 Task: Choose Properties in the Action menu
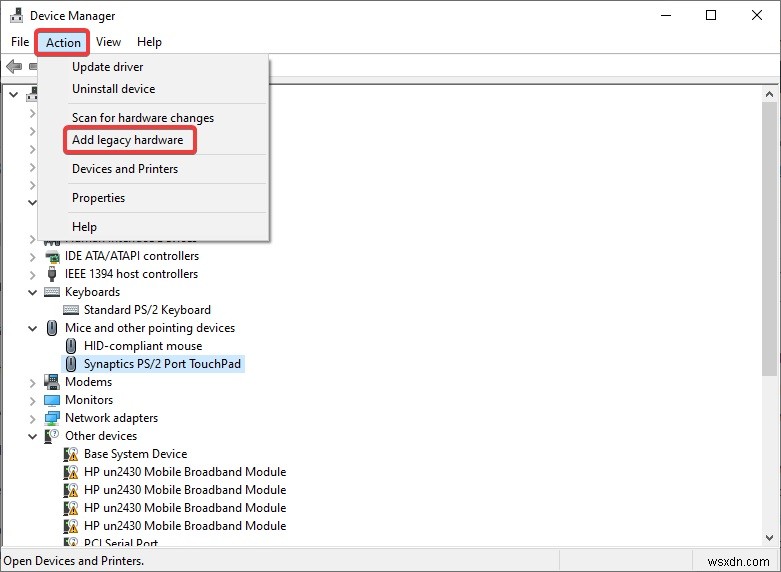pyautogui.click(x=153, y=198)
